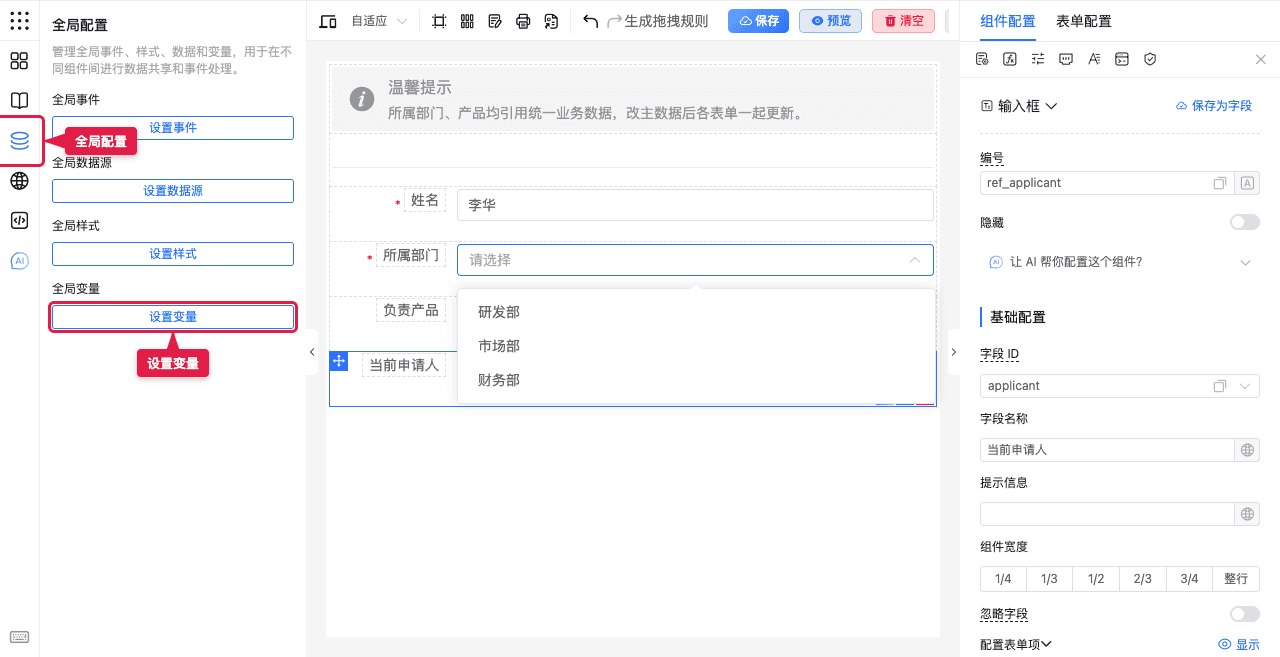
Task: Select 2/3 component width
Action: coord(1142,579)
